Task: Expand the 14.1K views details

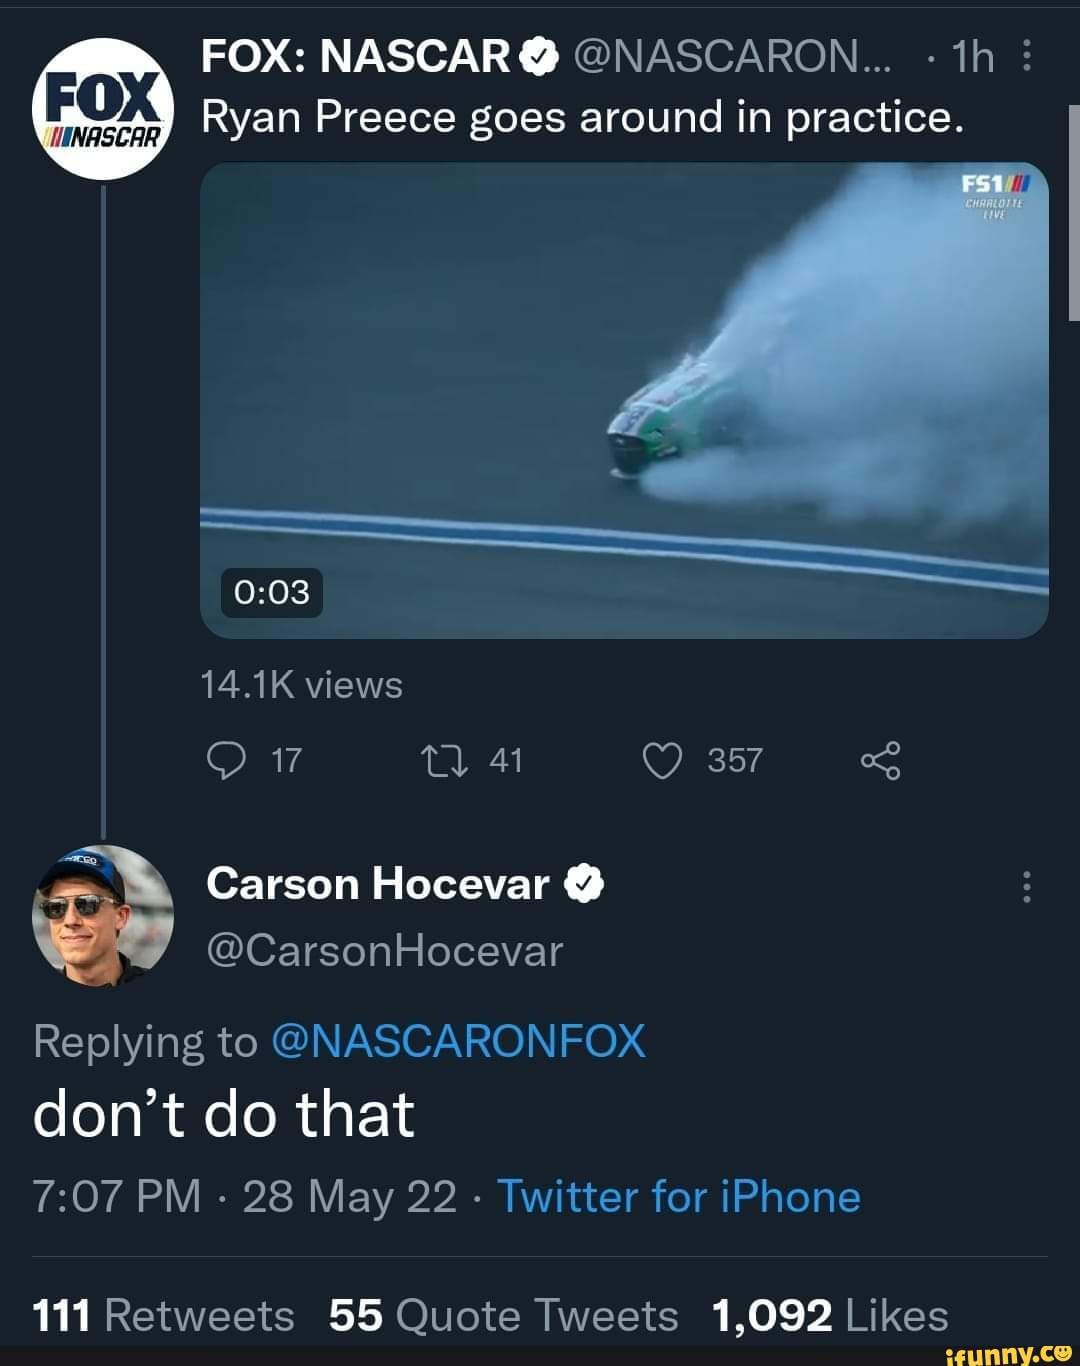Action: tap(300, 685)
